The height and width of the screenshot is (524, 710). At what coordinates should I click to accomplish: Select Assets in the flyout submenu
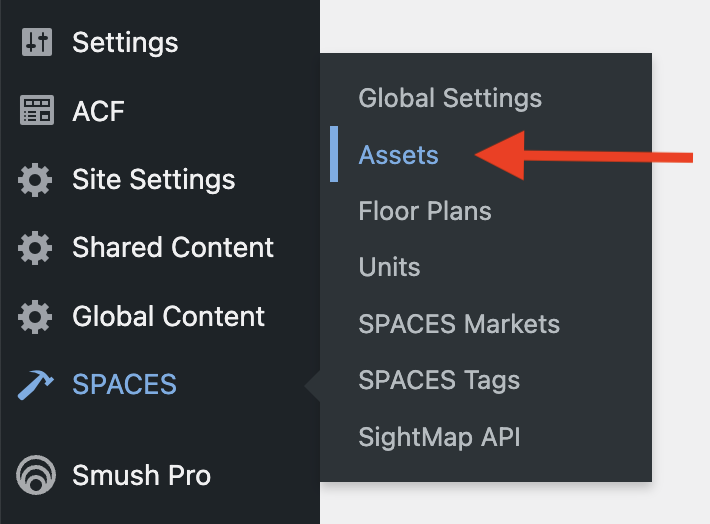pyautogui.click(x=398, y=155)
